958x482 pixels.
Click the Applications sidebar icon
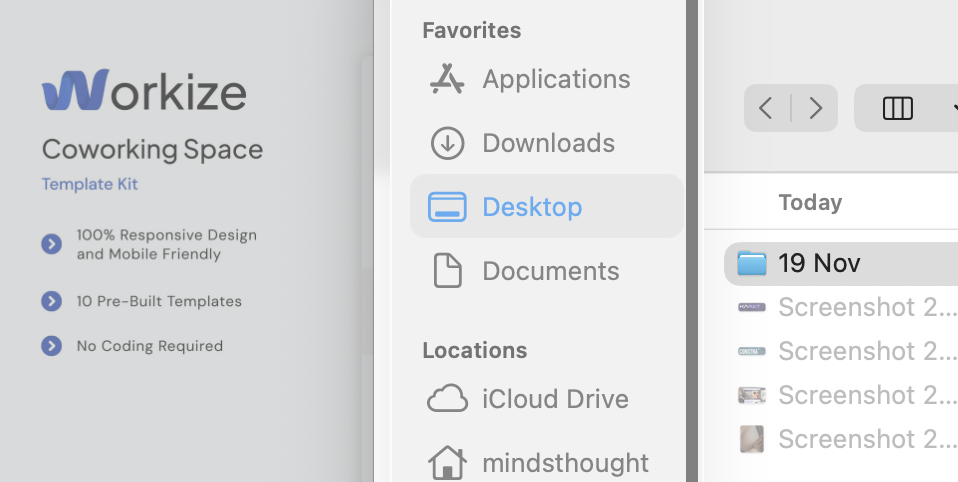[x=447, y=79]
